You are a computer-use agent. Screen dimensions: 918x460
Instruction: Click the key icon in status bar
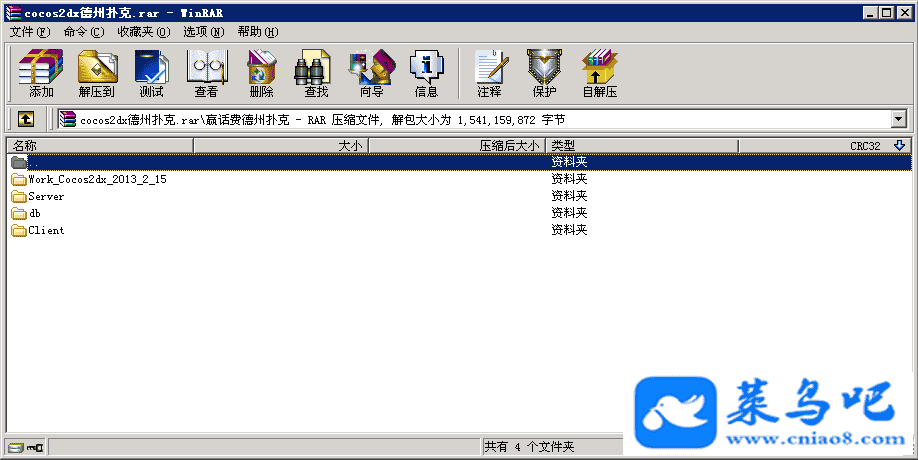coord(36,448)
